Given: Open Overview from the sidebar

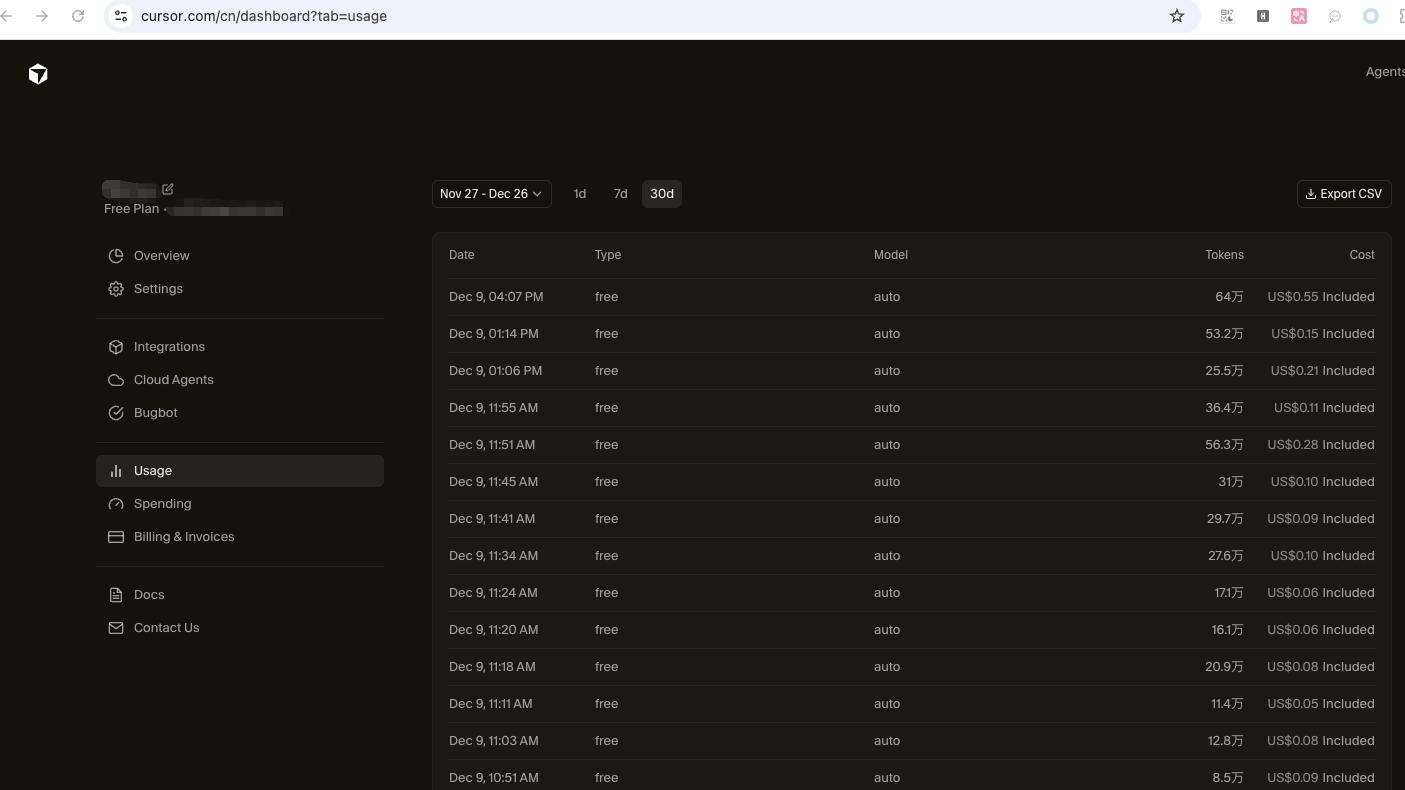Looking at the screenshot, I should pos(161,256).
